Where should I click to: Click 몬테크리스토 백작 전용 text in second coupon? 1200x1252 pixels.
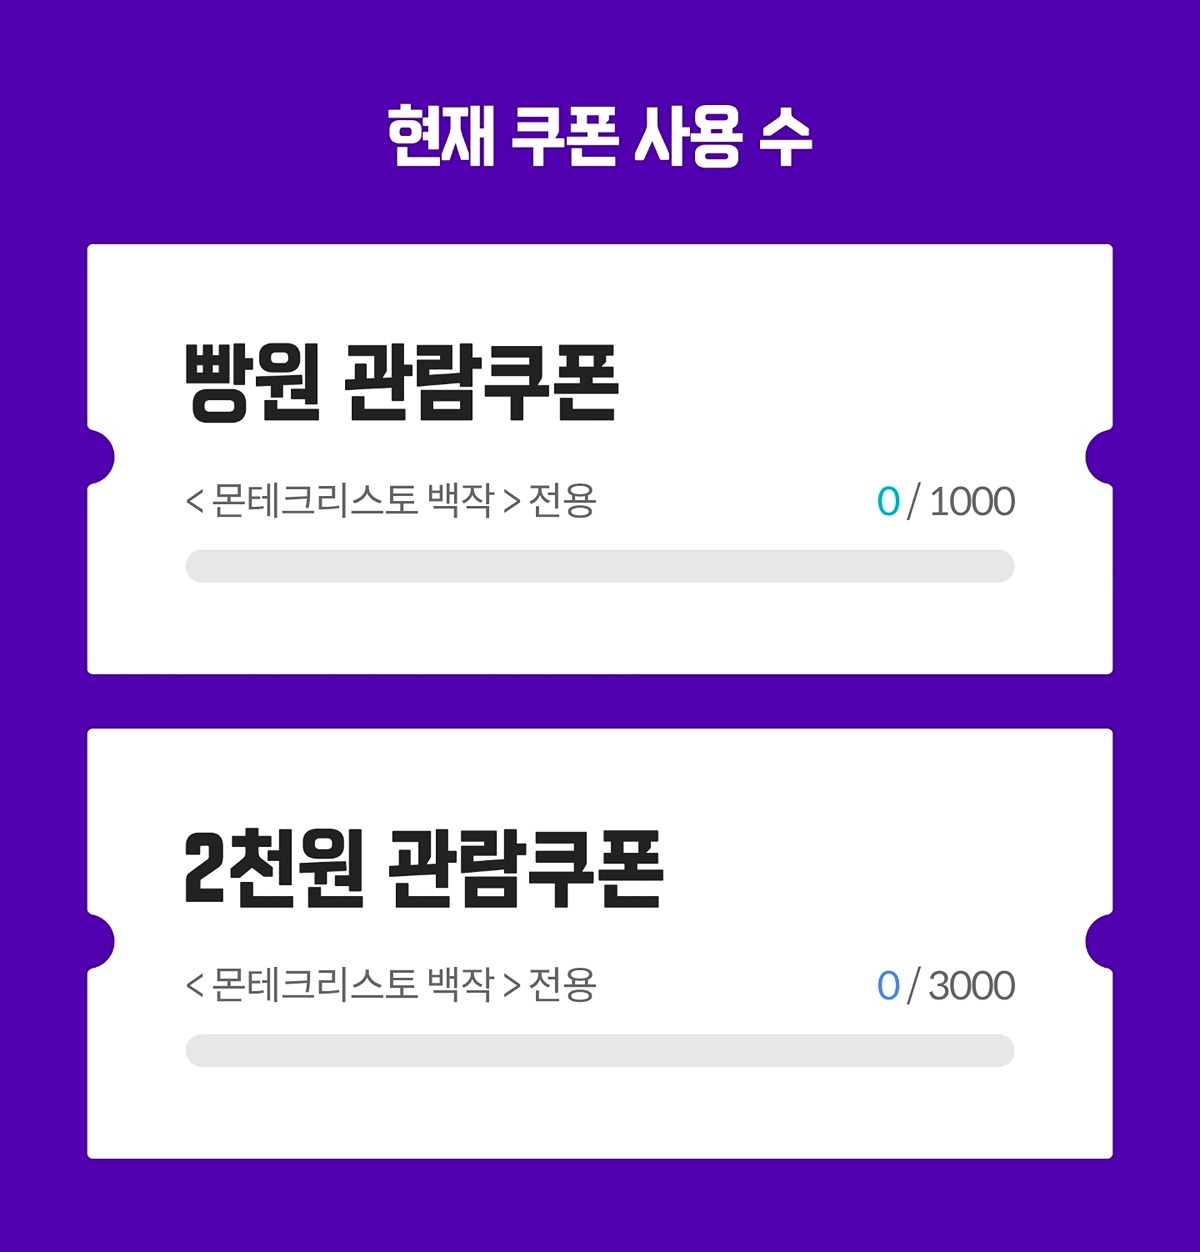(x=391, y=984)
